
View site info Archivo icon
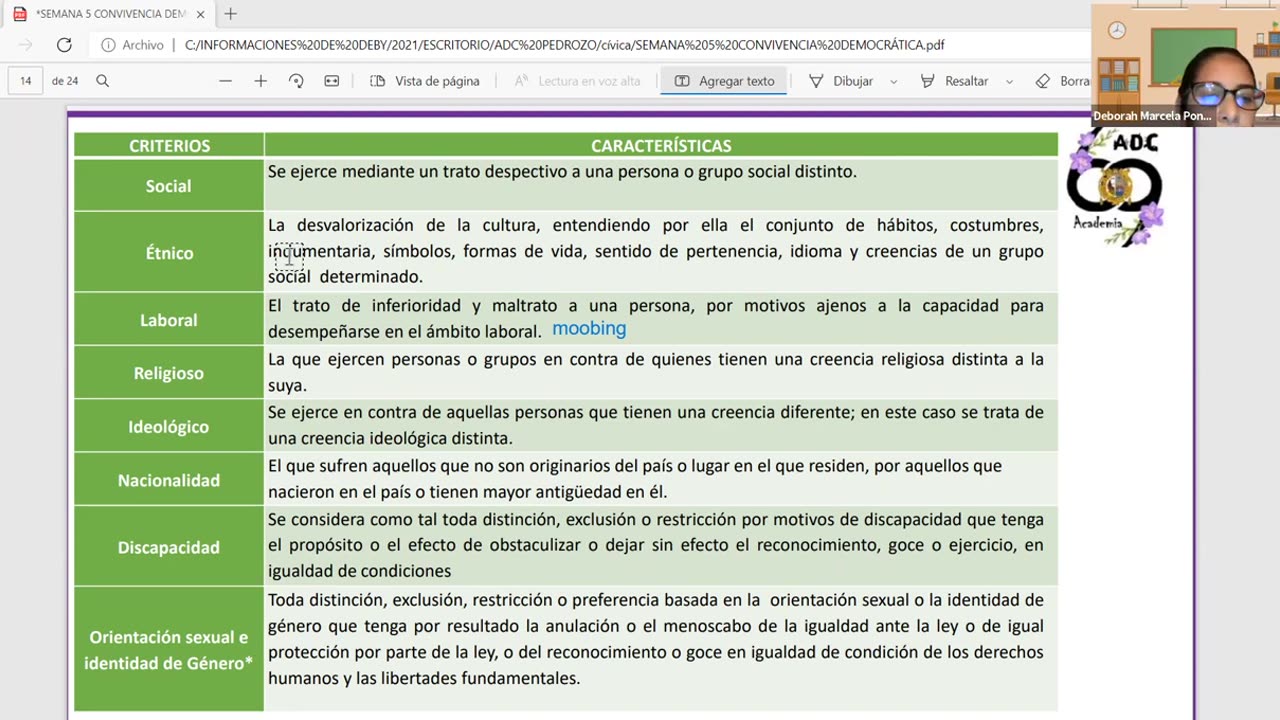132,45
